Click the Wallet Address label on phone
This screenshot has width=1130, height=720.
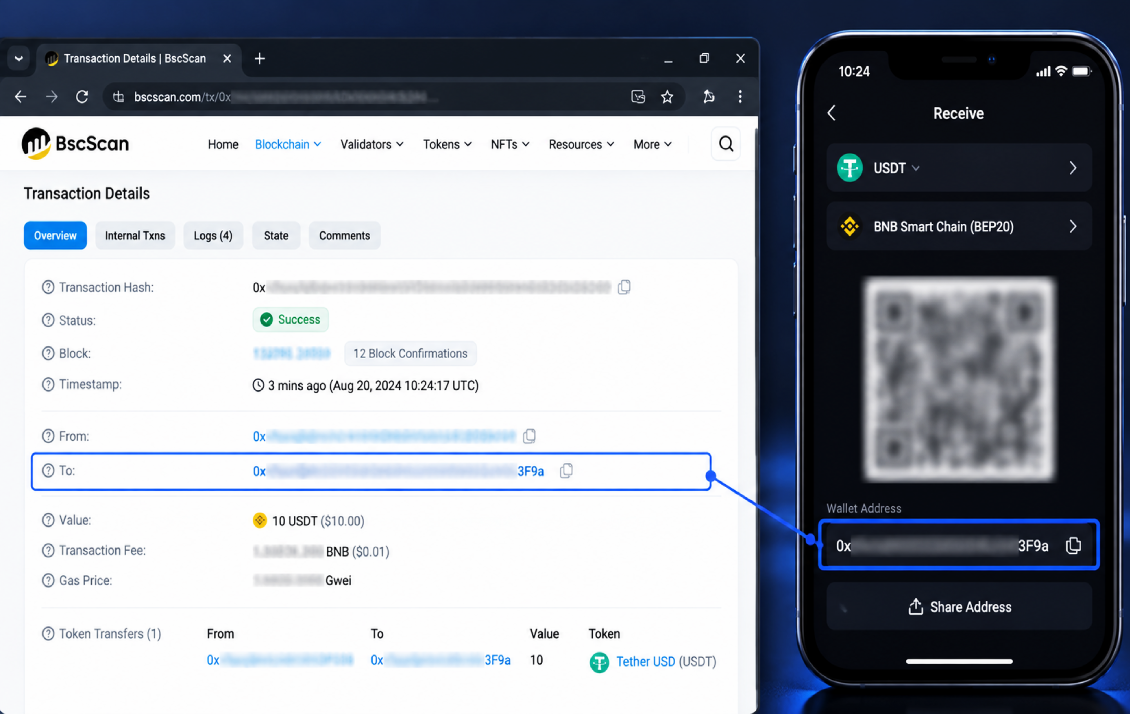(863, 508)
